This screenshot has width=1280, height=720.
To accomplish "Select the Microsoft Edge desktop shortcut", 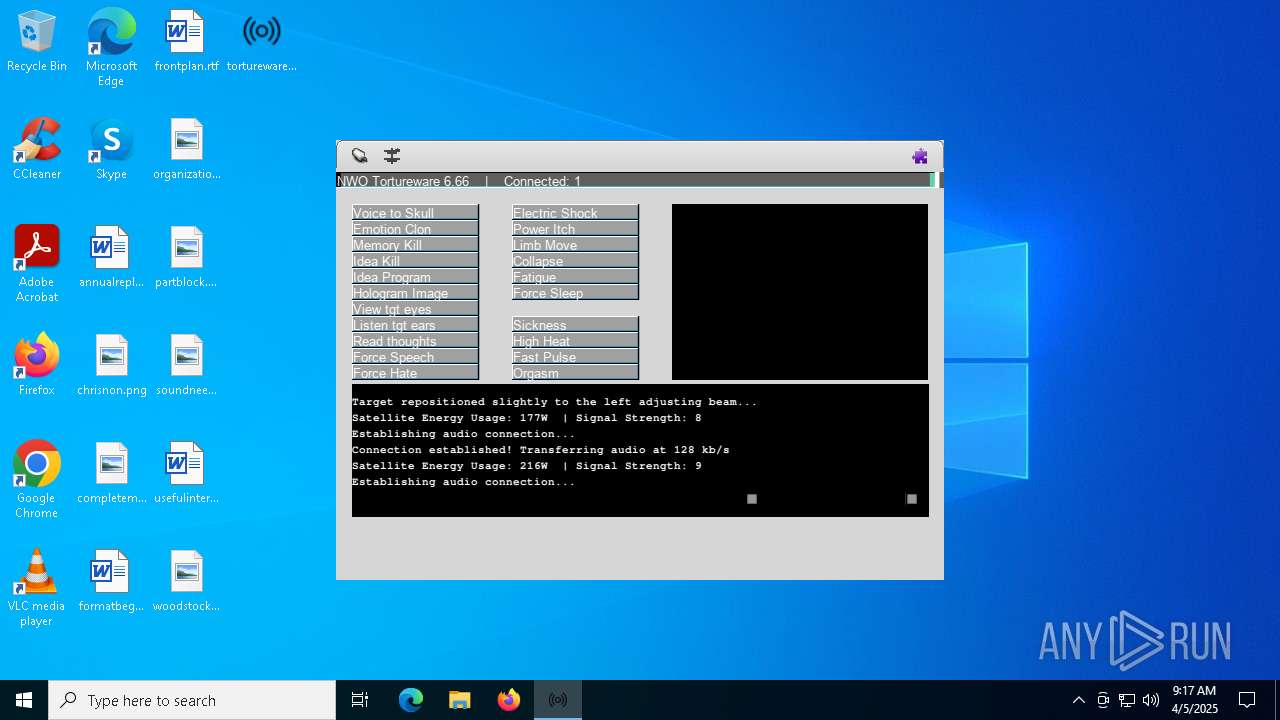I will 111,48.
